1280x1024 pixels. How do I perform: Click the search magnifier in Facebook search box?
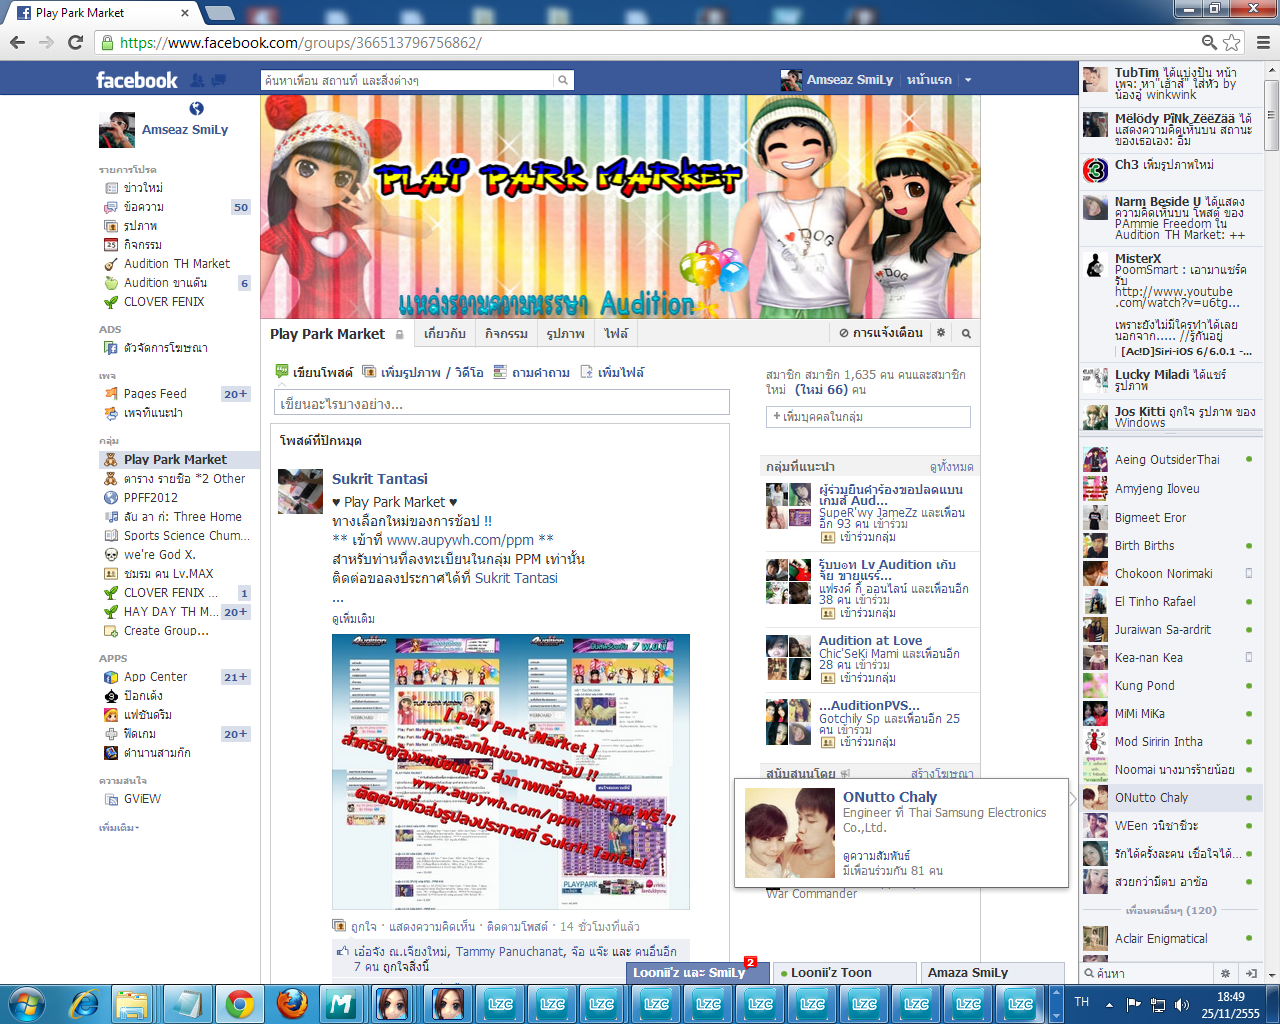pos(563,80)
